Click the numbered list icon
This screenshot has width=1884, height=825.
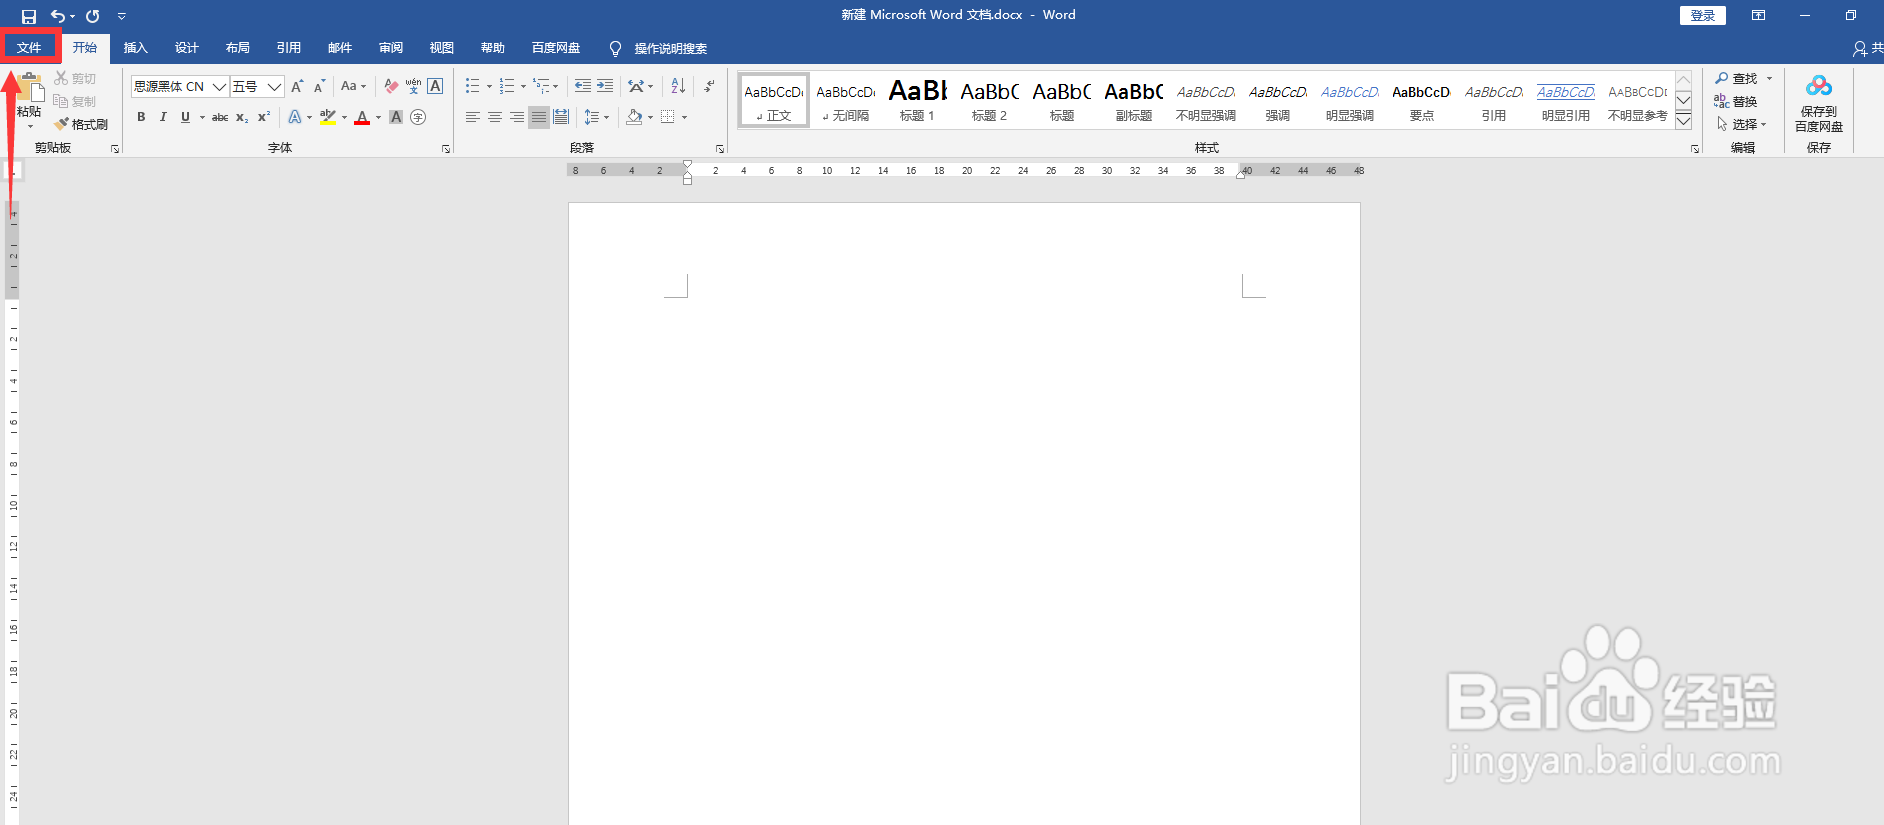[507, 86]
